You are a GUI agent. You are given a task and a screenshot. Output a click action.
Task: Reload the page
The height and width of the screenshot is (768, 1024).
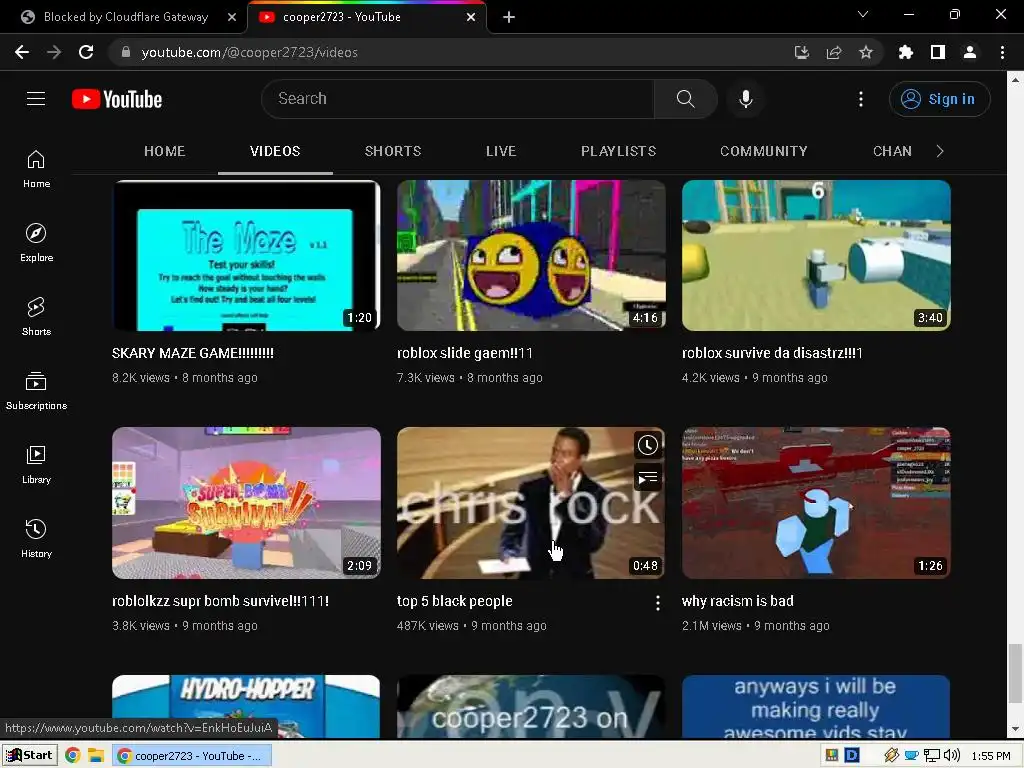coord(86,52)
